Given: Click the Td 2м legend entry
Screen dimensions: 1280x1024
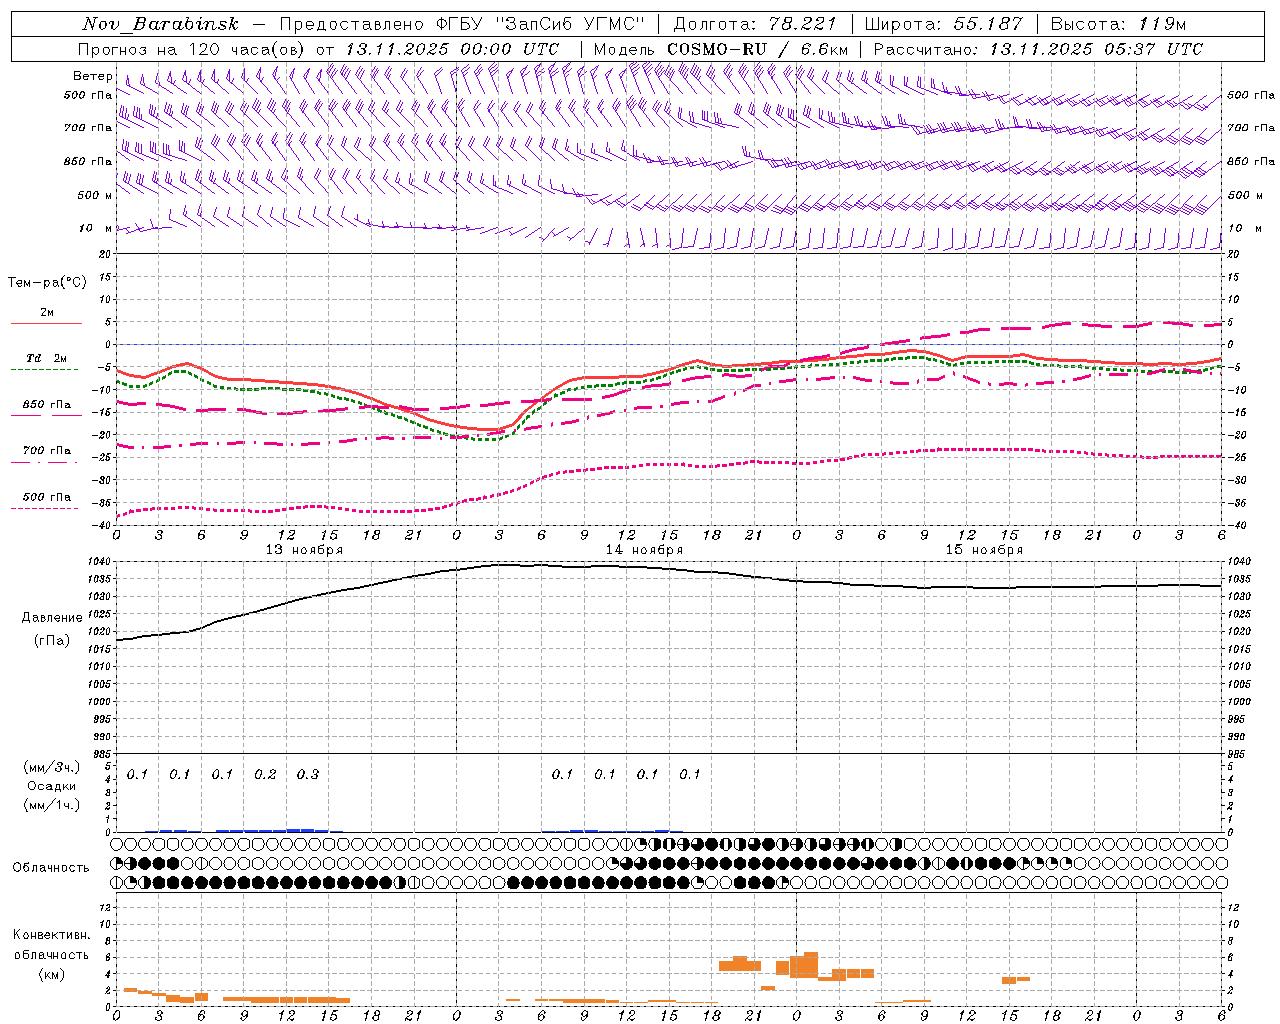Looking at the screenshot, I should pos(47,358).
